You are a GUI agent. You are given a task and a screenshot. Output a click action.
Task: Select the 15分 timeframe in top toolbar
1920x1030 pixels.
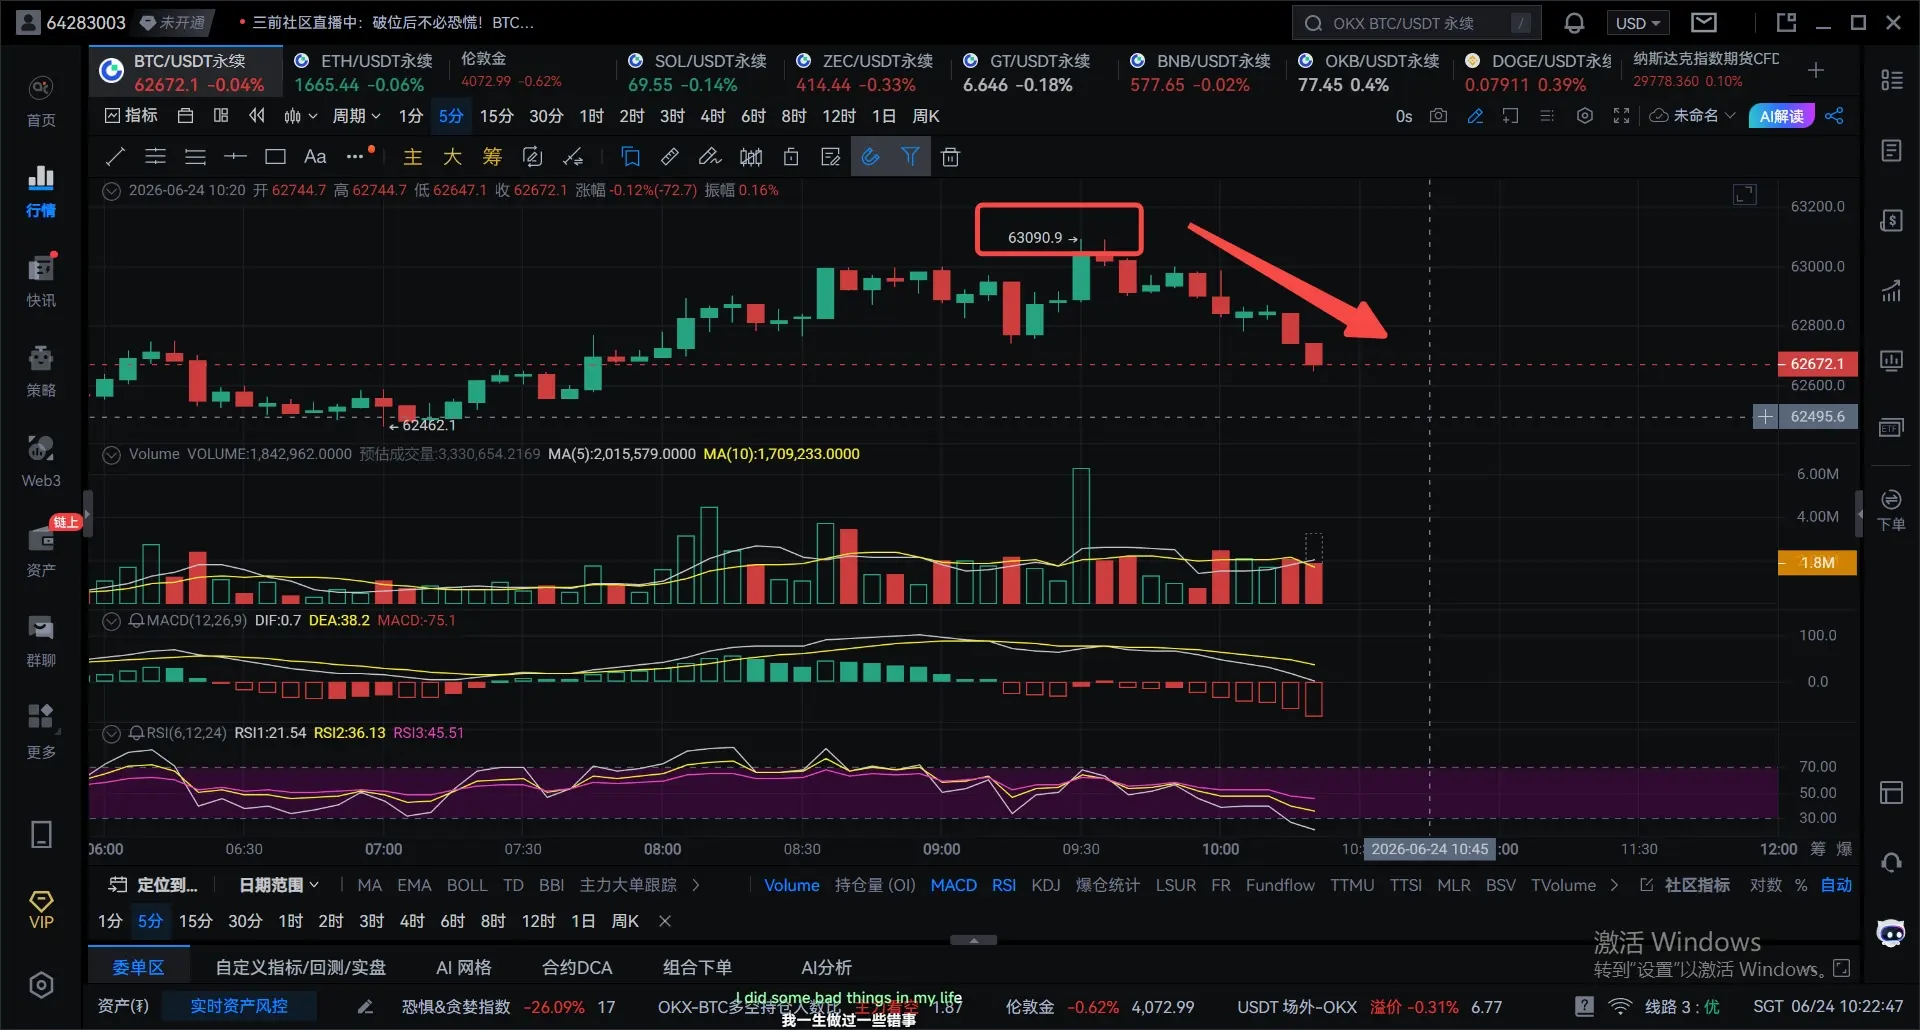pyautogui.click(x=496, y=116)
